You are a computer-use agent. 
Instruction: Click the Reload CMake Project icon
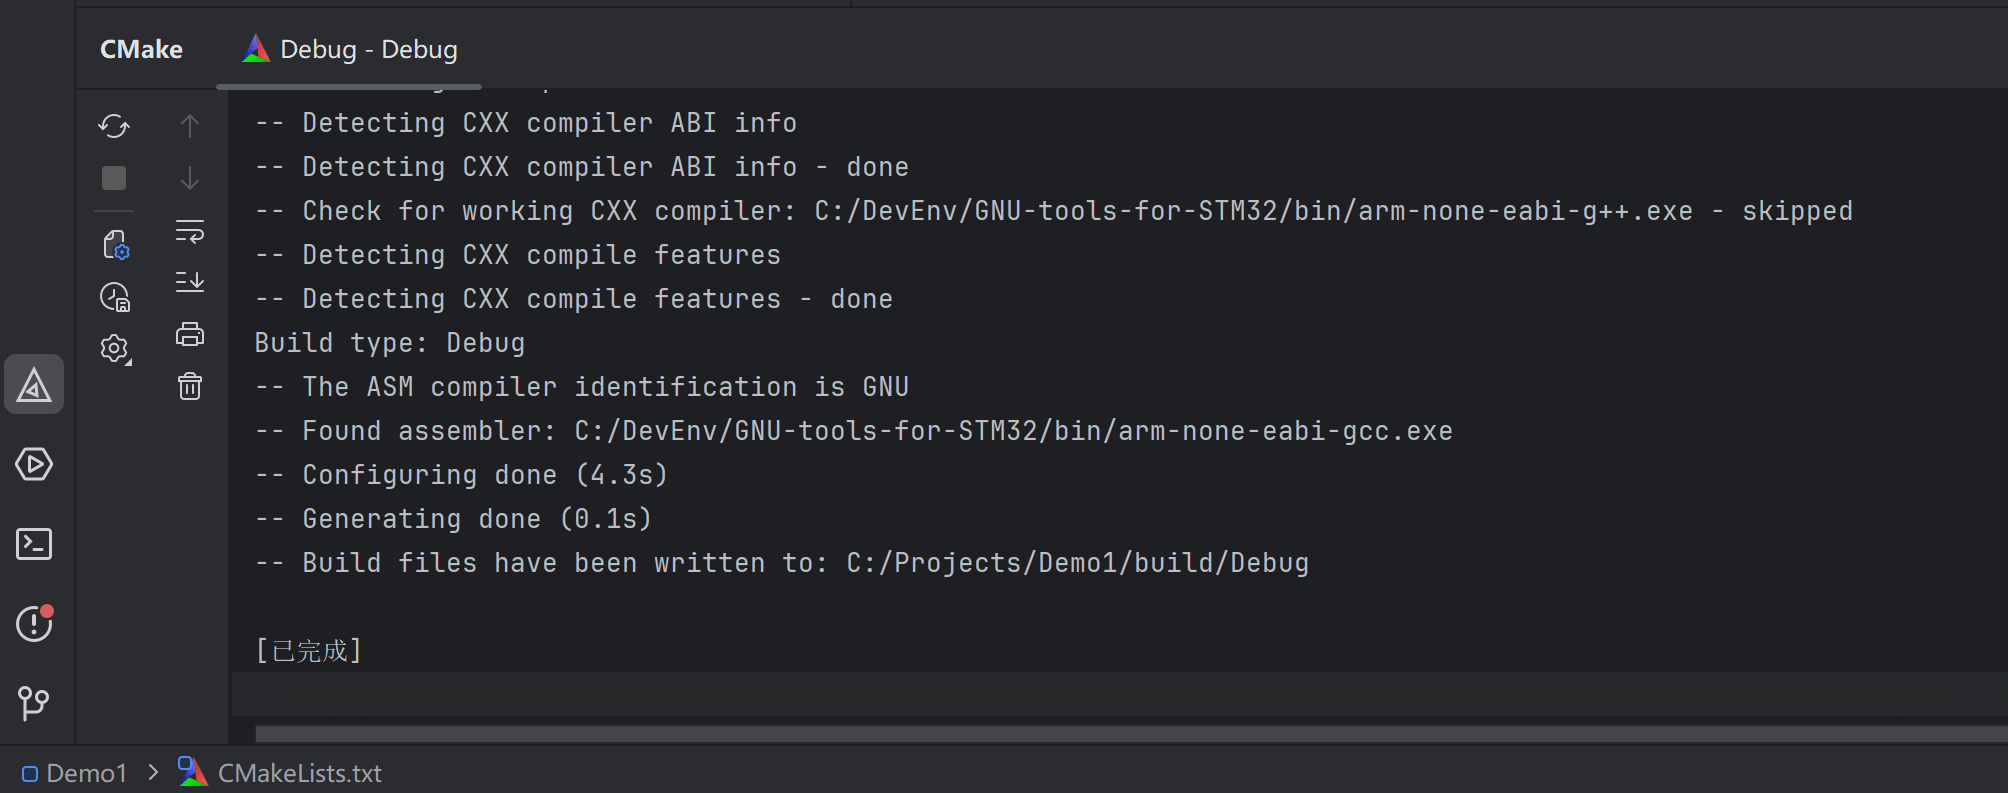pos(114,126)
